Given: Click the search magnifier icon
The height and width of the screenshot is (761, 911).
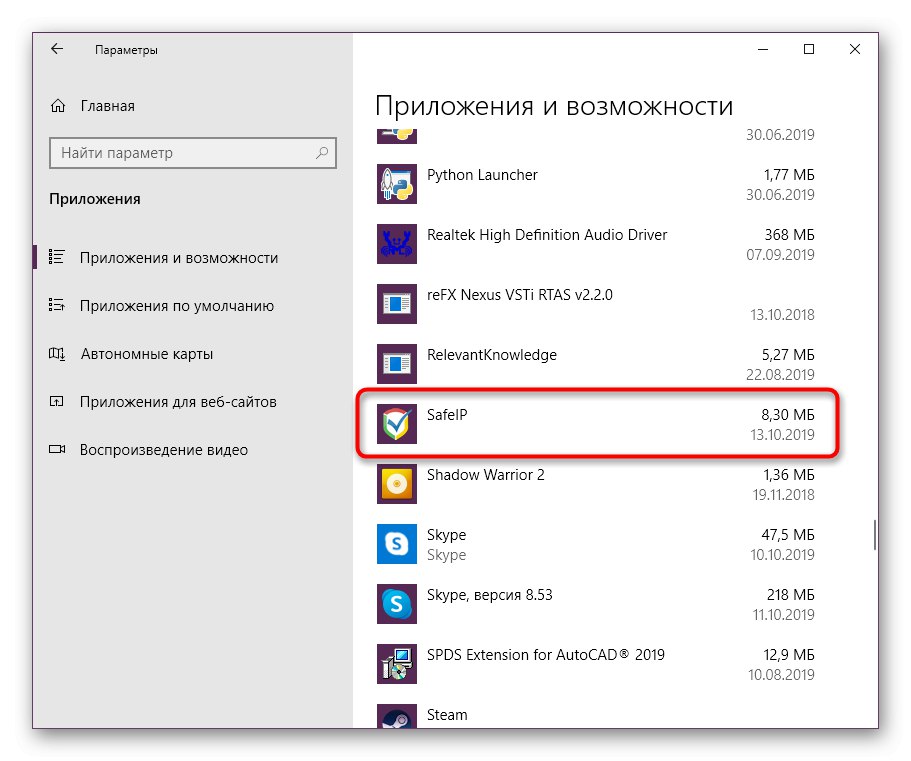Looking at the screenshot, I should tap(322, 153).
